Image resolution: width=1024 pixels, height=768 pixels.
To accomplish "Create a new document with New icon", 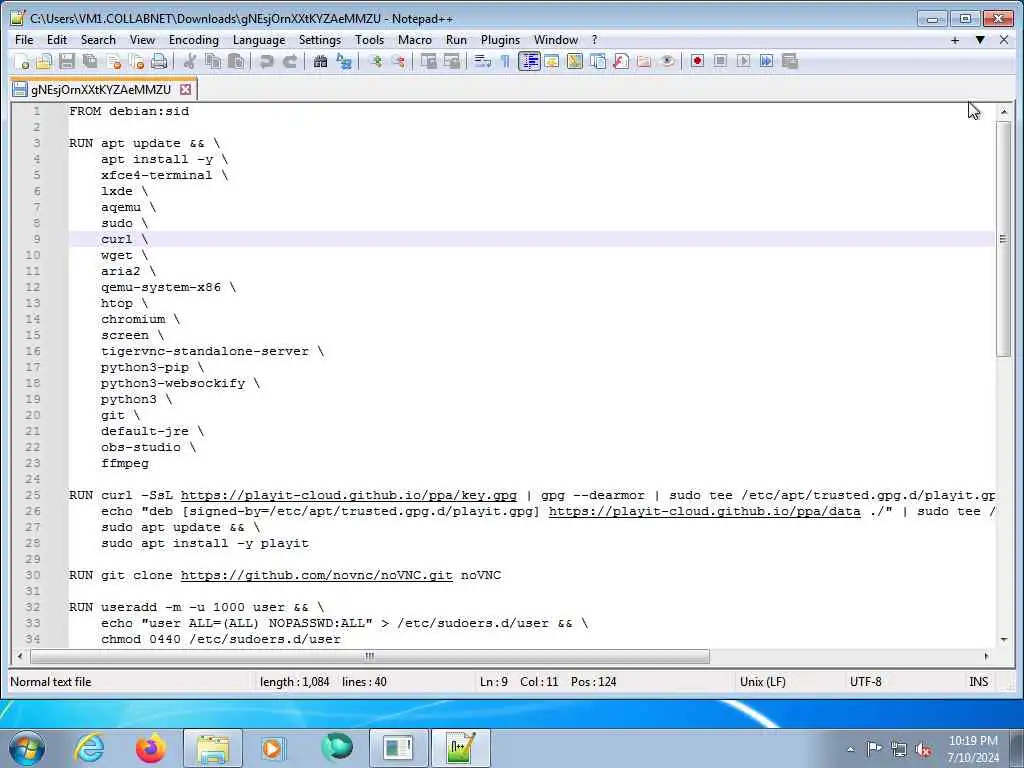I will (x=22, y=61).
